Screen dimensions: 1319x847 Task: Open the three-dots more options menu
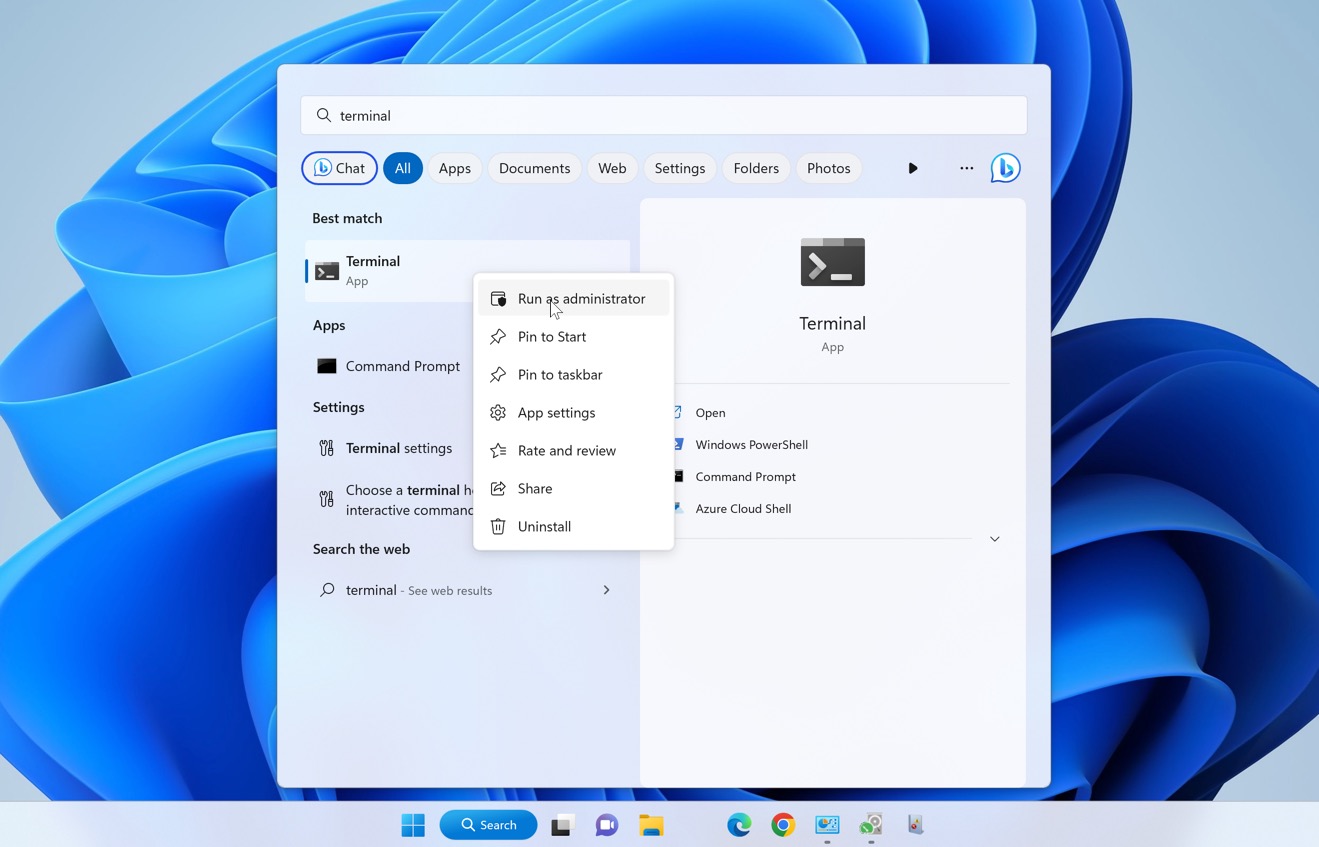click(966, 168)
